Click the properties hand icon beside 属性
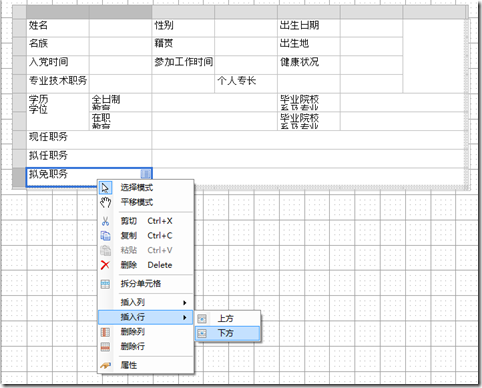The image size is (482, 388). (x=105, y=365)
